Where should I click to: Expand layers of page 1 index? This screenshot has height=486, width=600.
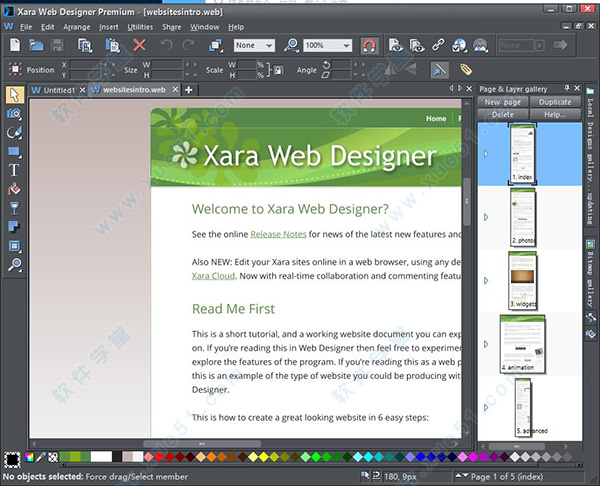click(x=486, y=154)
